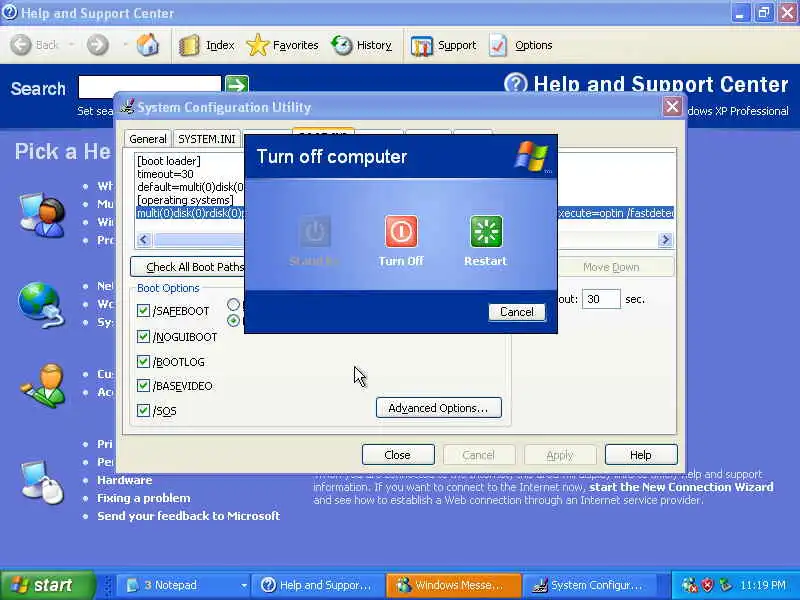Switch to System Configuration taskbar button
800x600 pixels.
click(588, 585)
